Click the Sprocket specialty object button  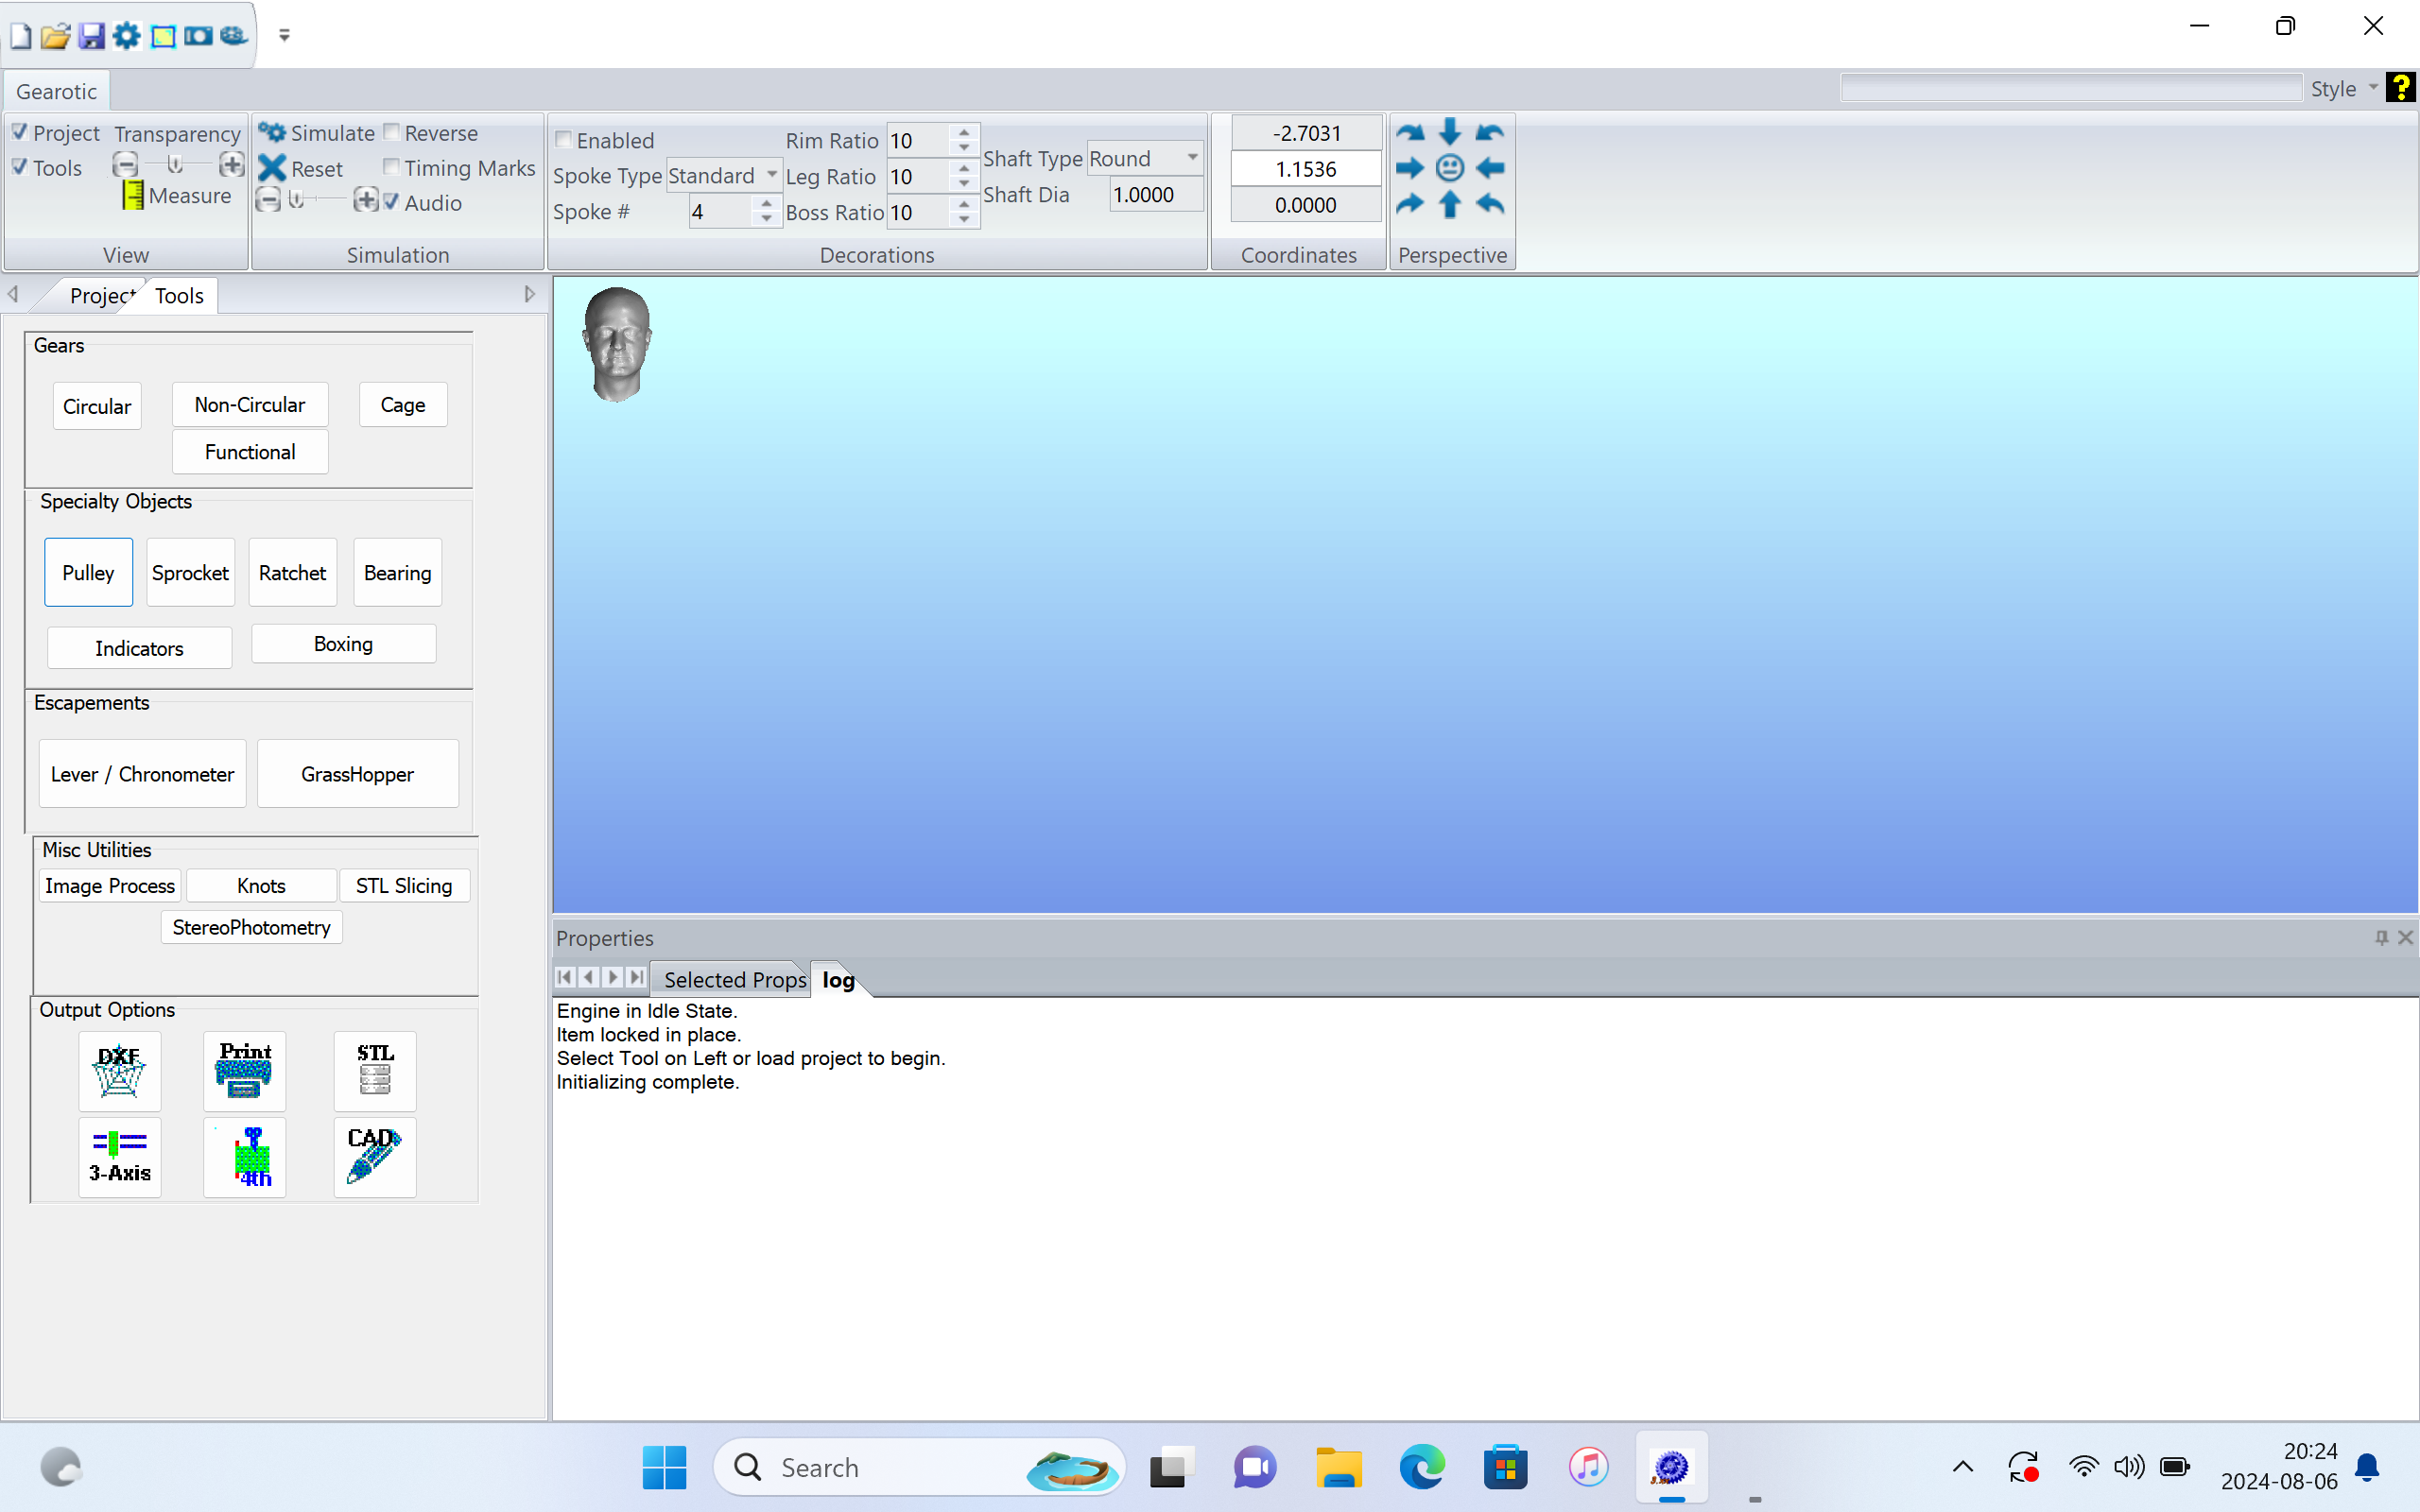[190, 572]
